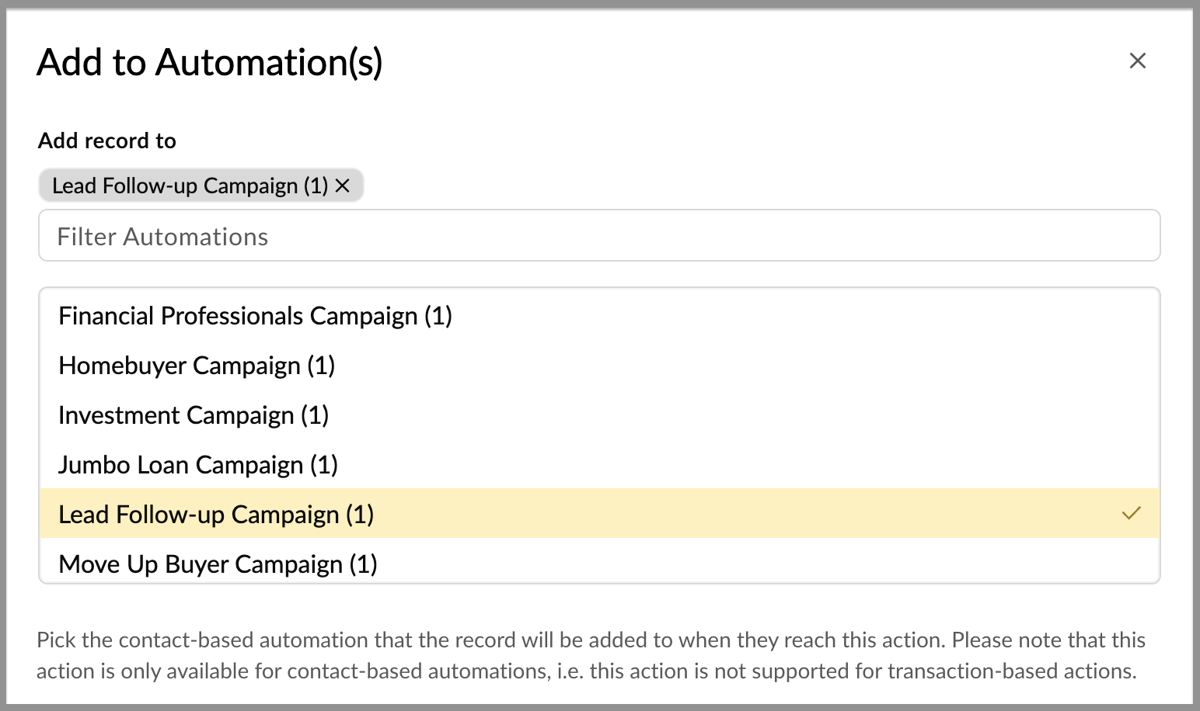
Task: Choose Homebuyer Campaign (1) from list
Action: tap(599, 366)
